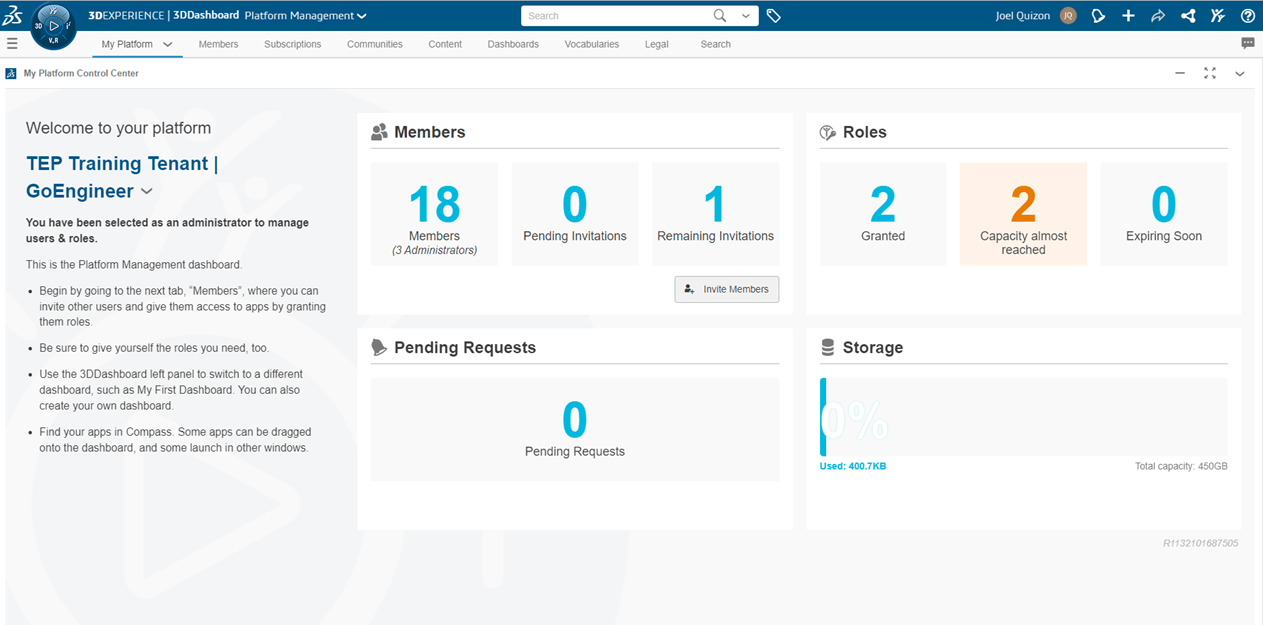
Task: Click the 3DPlay/notification icon beside avatar
Action: click(1098, 15)
